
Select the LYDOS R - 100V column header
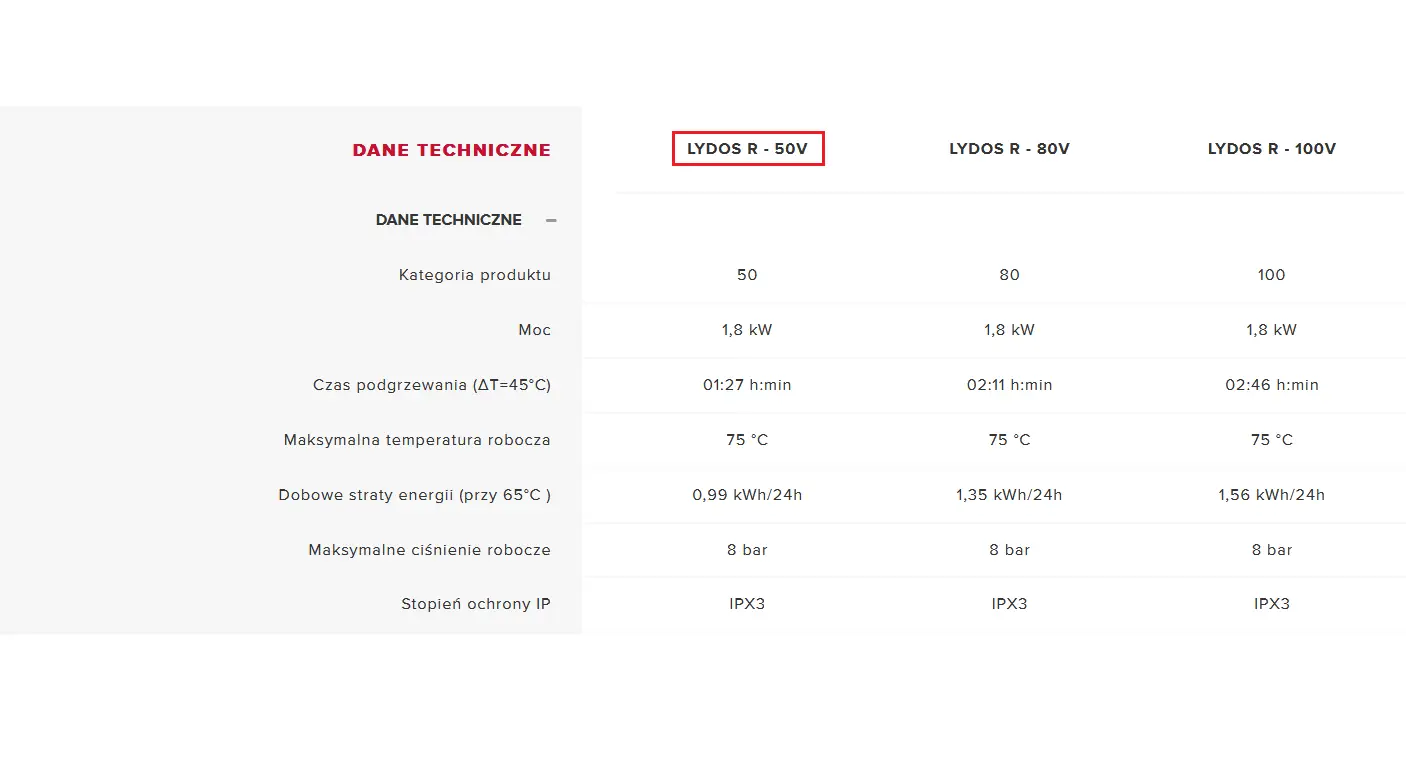coord(1271,149)
